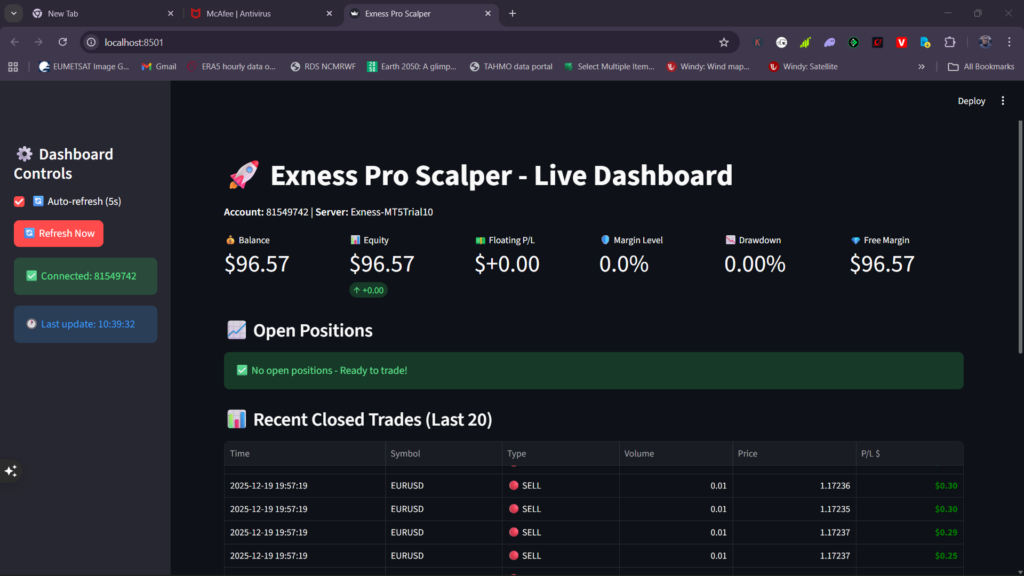The image size is (1024, 576).
Task: Expand hidden bookmarks with the double chevron
Action: [x=921, y=67]
